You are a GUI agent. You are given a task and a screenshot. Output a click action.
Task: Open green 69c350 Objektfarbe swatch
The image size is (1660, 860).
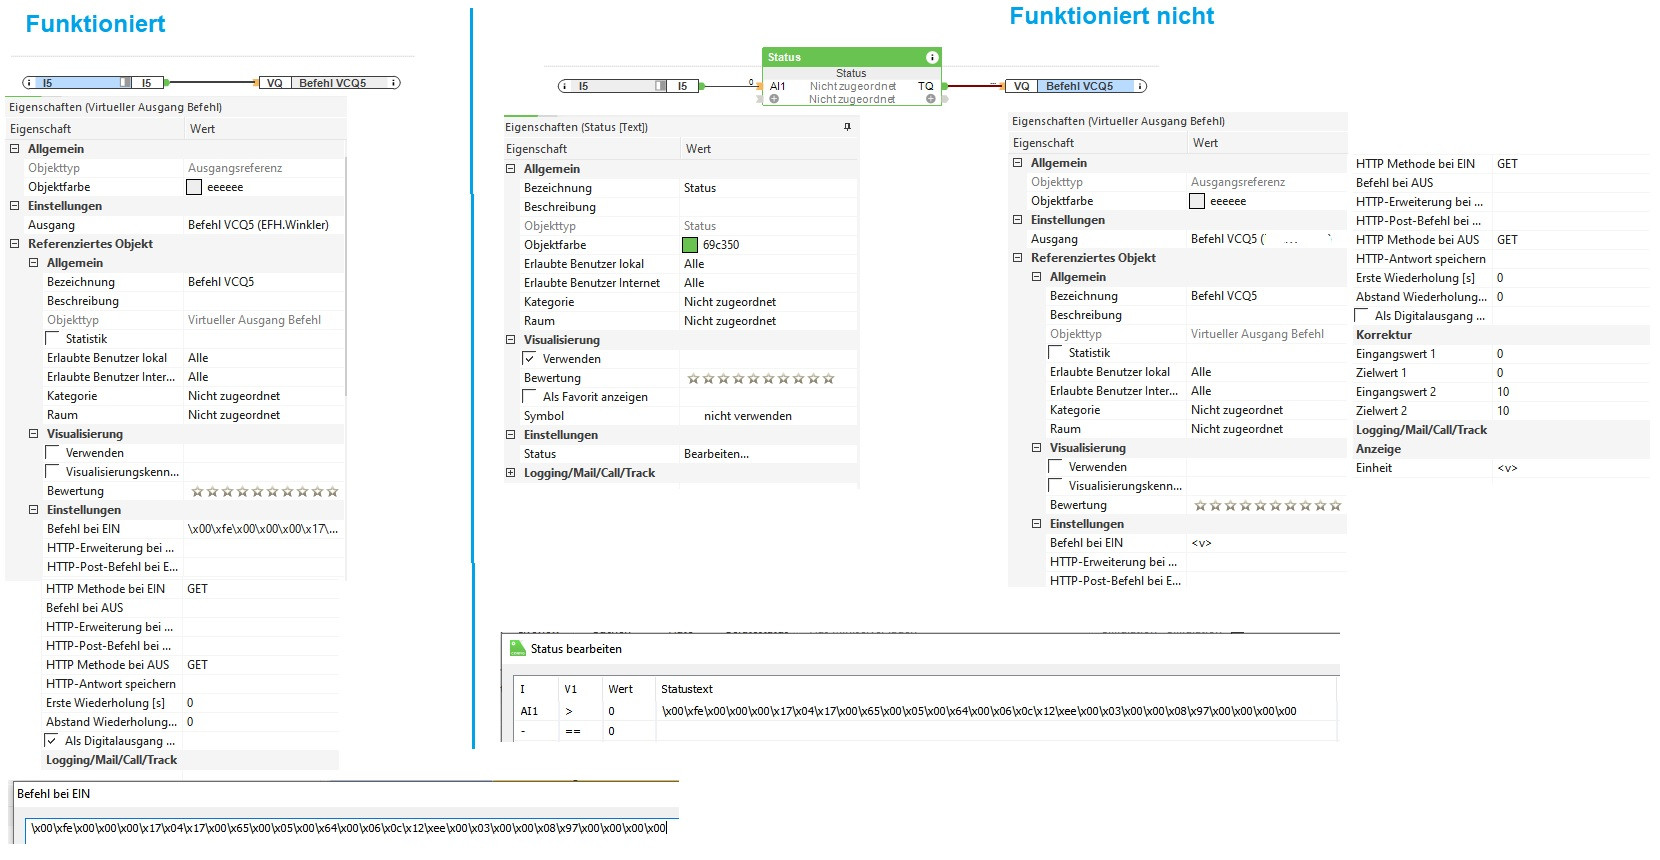tap(690, 244)
